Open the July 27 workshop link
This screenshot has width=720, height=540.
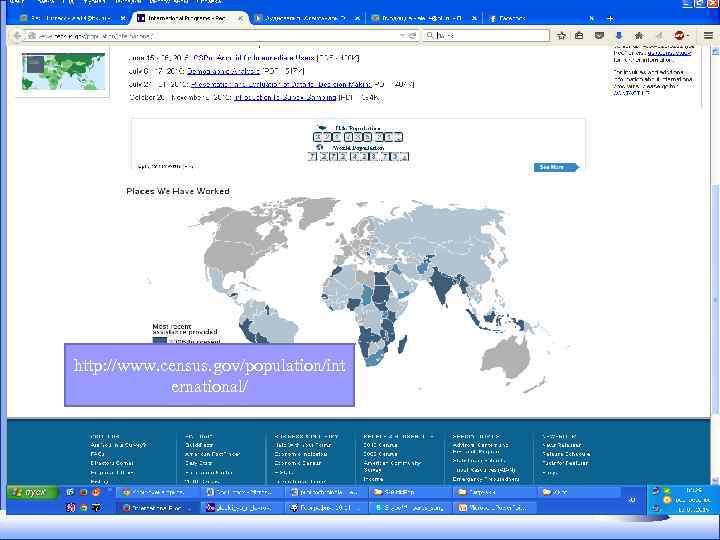281,84
